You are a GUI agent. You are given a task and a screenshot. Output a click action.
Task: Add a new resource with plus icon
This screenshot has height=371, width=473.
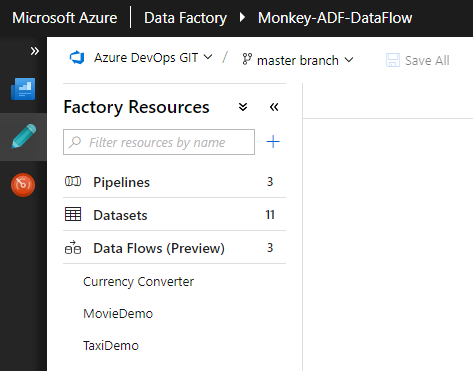coord(273,142)
